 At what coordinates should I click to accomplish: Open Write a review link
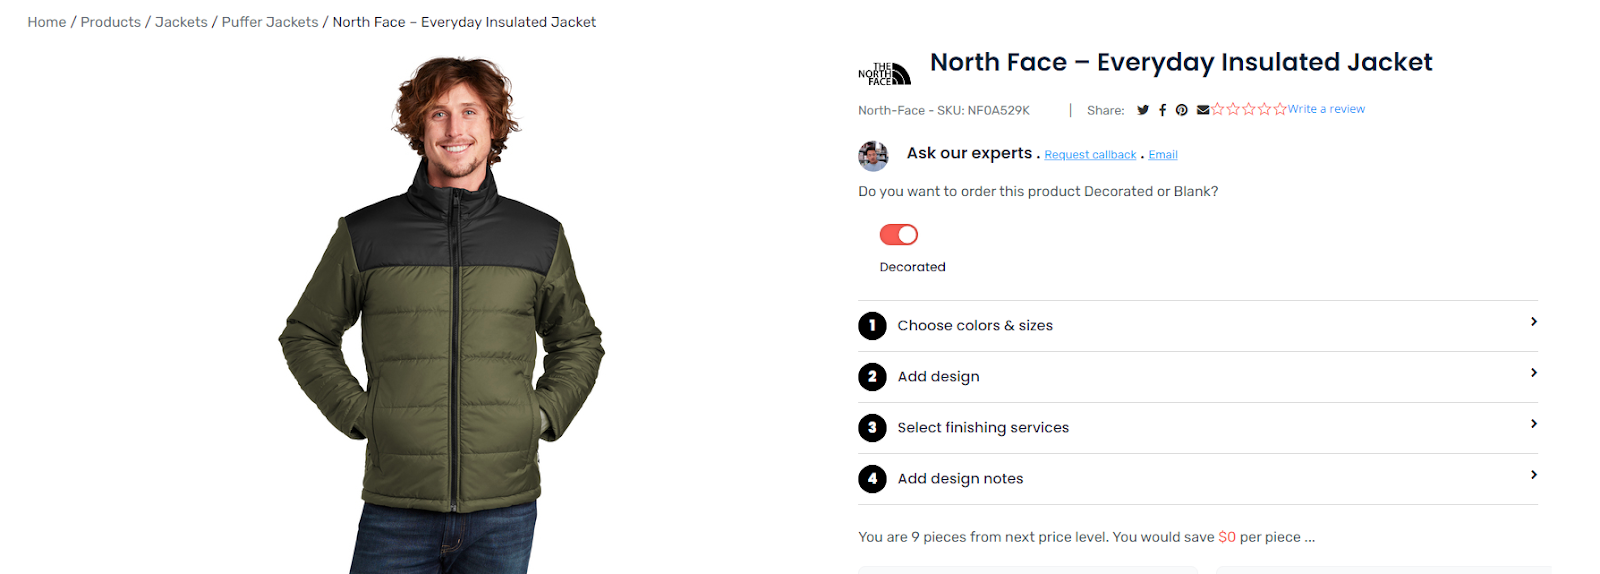coord(1326,109)
